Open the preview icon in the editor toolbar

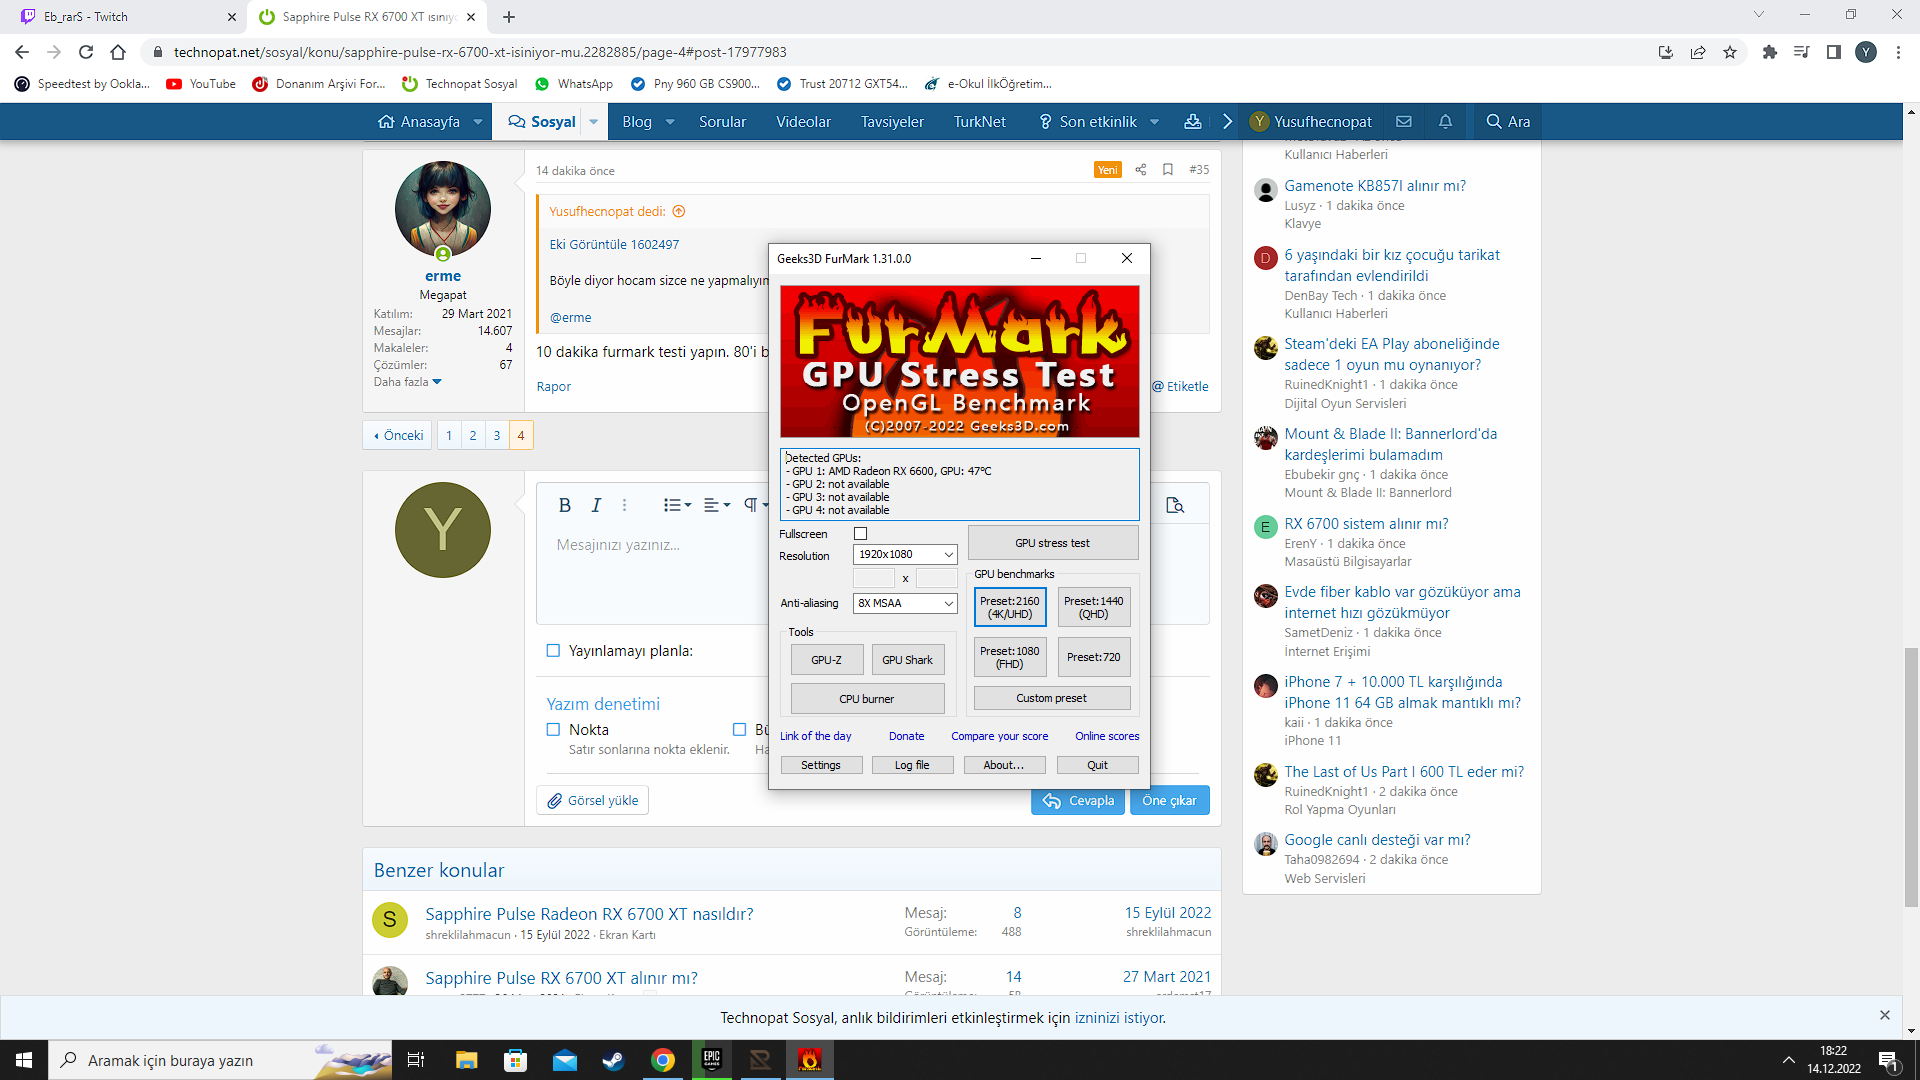1175,506
